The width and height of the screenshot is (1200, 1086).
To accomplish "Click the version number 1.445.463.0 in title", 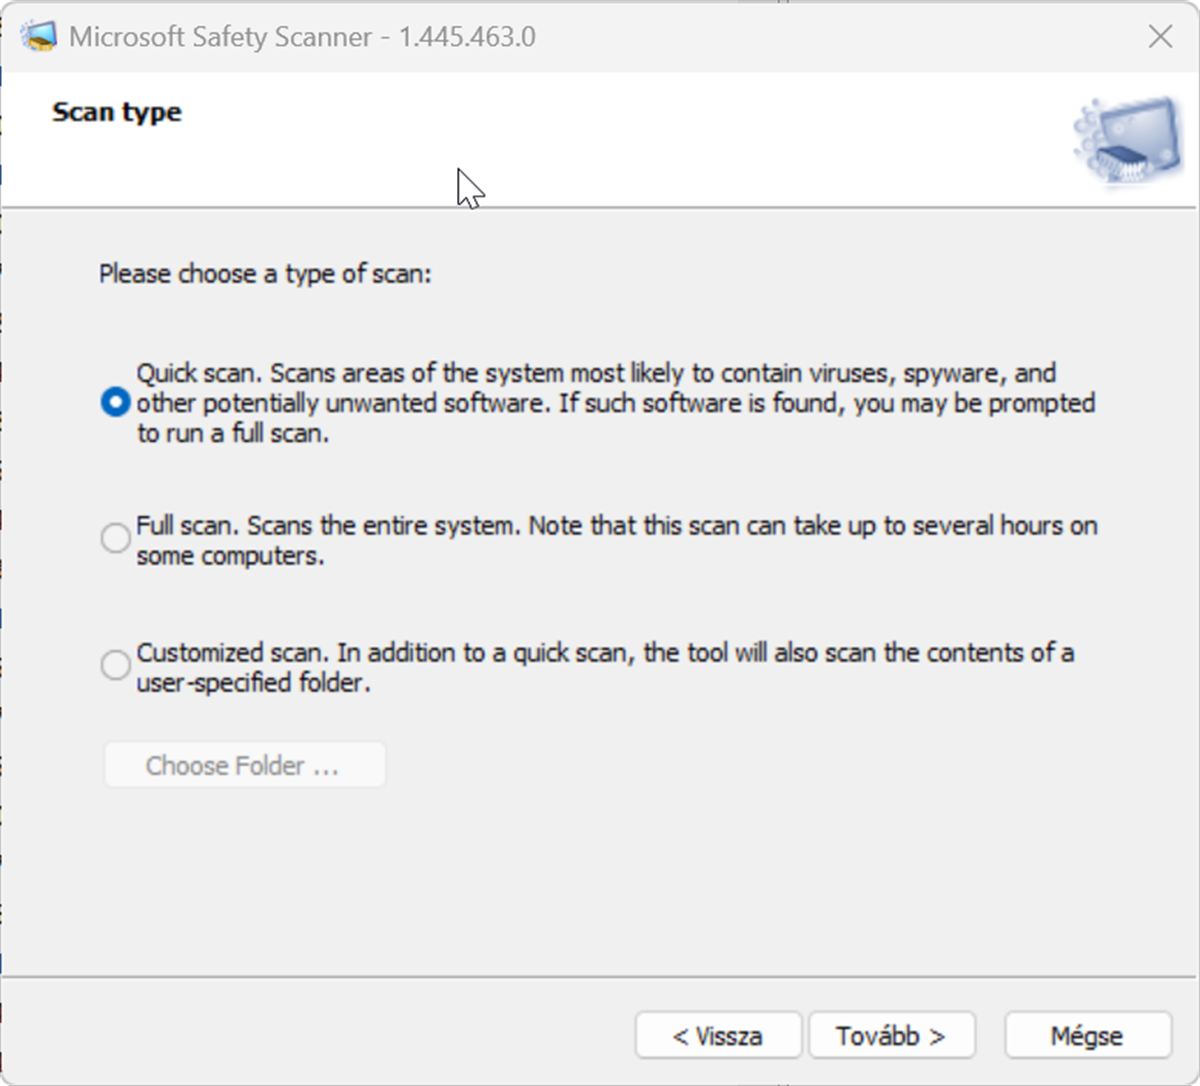I will (x=467, y=37).
